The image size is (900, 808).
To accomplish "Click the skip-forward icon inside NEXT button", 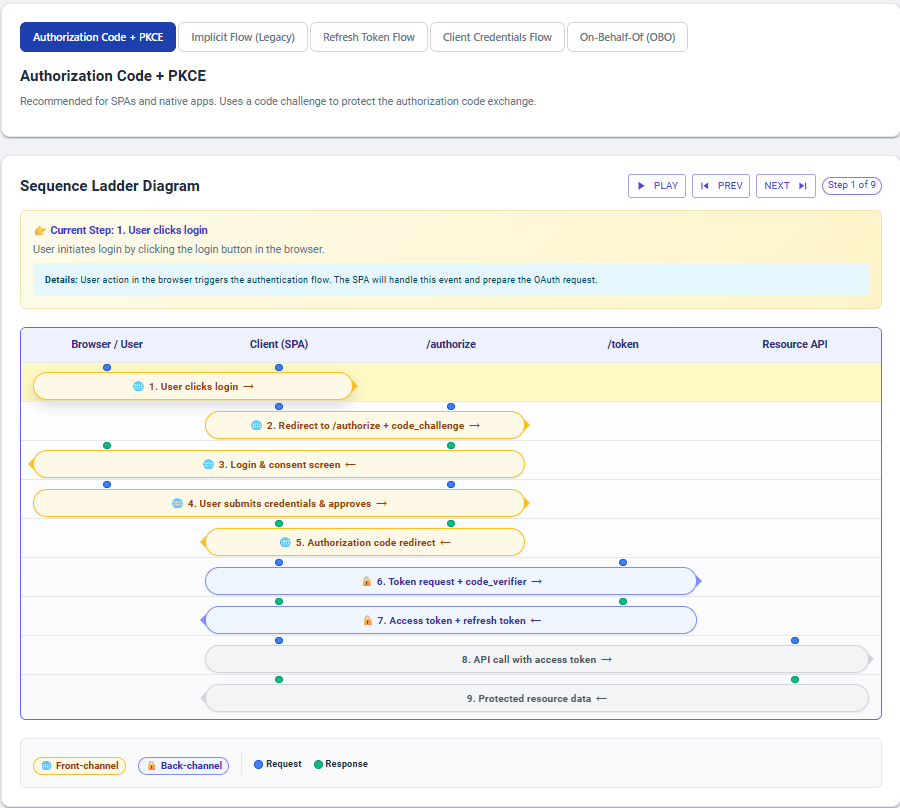I will (x=801, y=185).
